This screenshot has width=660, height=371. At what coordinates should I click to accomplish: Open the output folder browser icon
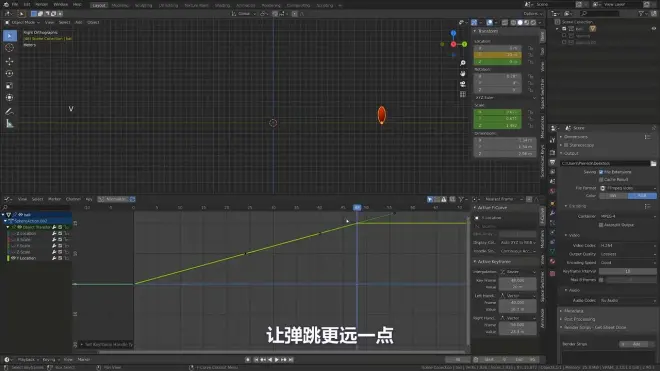(653, 163)
